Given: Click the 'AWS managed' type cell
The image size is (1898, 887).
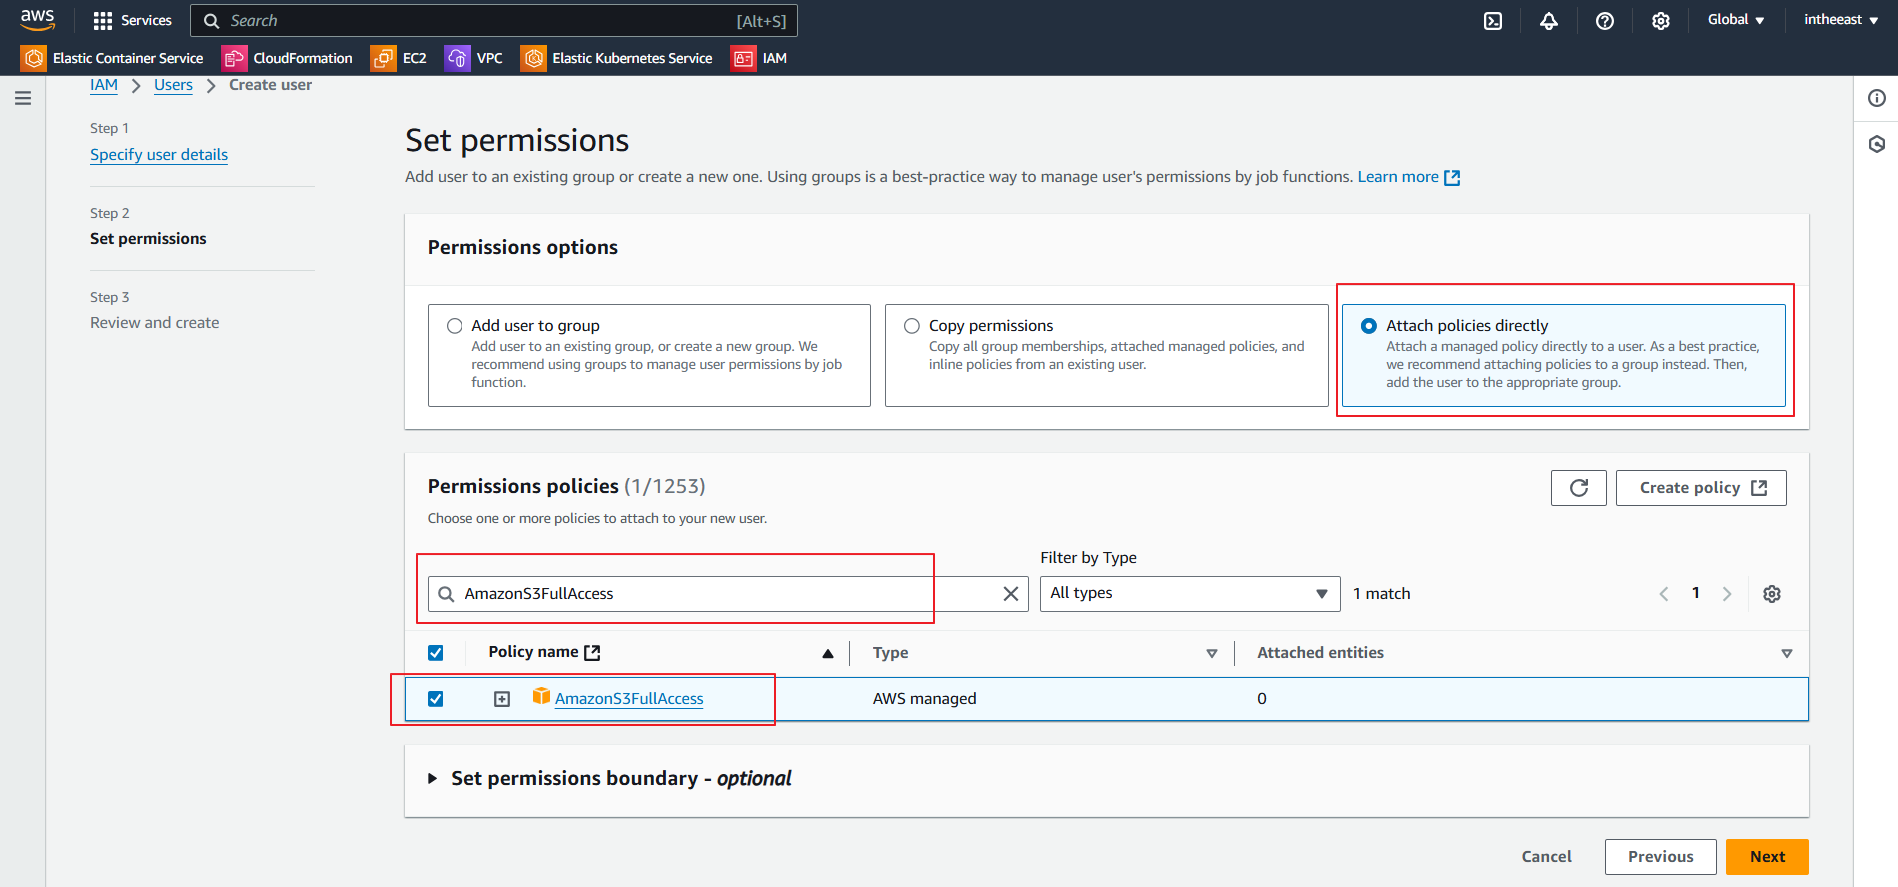Looking at the screenshot, I should (x=924, y=699).
